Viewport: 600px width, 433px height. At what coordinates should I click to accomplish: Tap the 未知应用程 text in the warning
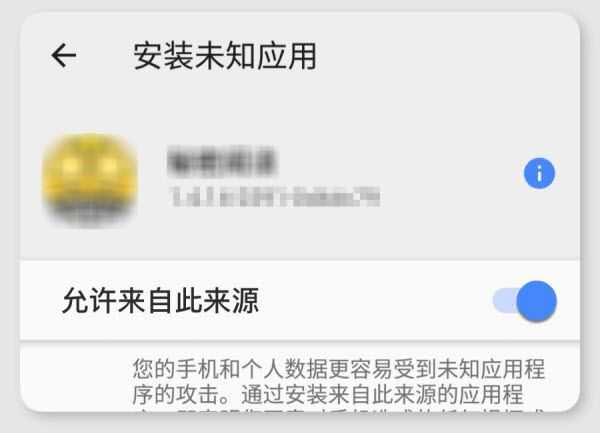pyautogui.click(x=491, y=369)
